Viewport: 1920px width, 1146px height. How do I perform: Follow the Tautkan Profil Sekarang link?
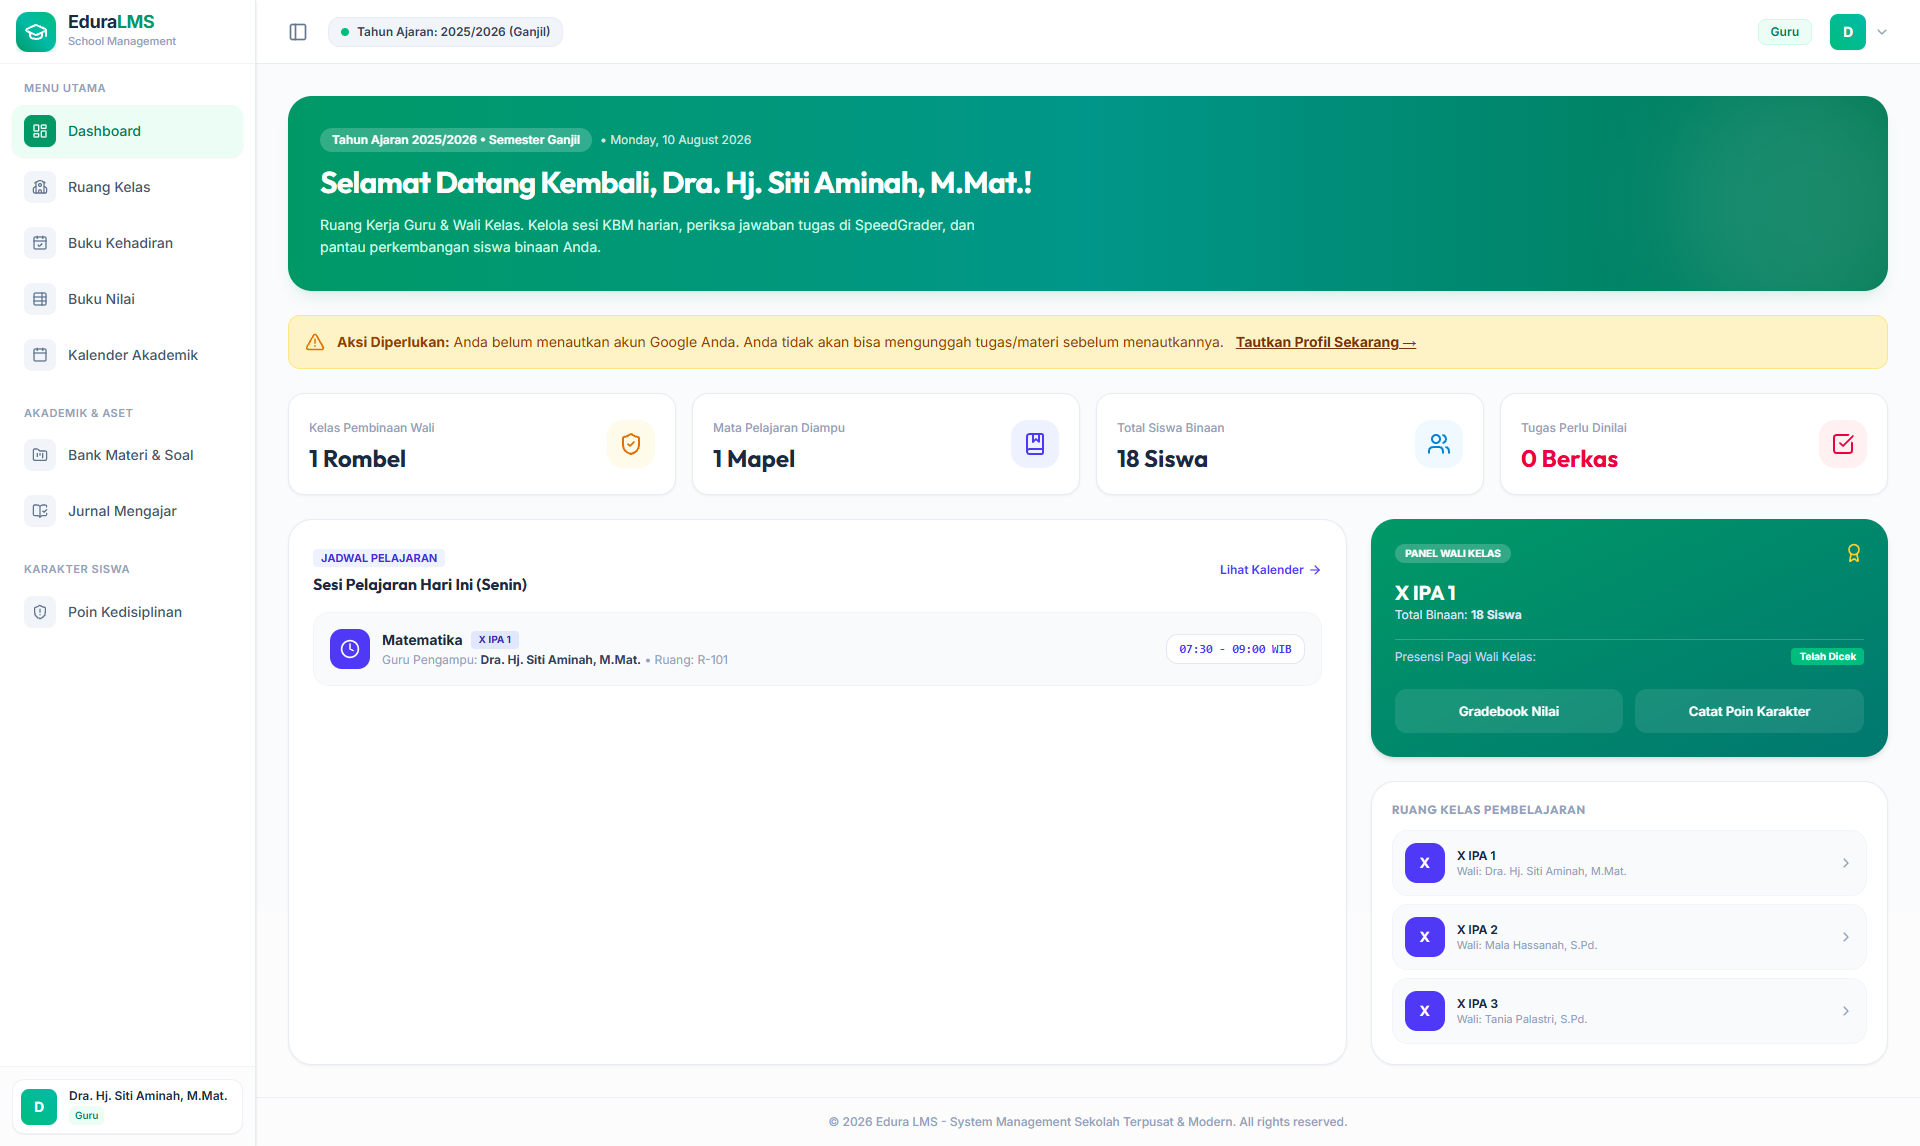coord(1325,342)
